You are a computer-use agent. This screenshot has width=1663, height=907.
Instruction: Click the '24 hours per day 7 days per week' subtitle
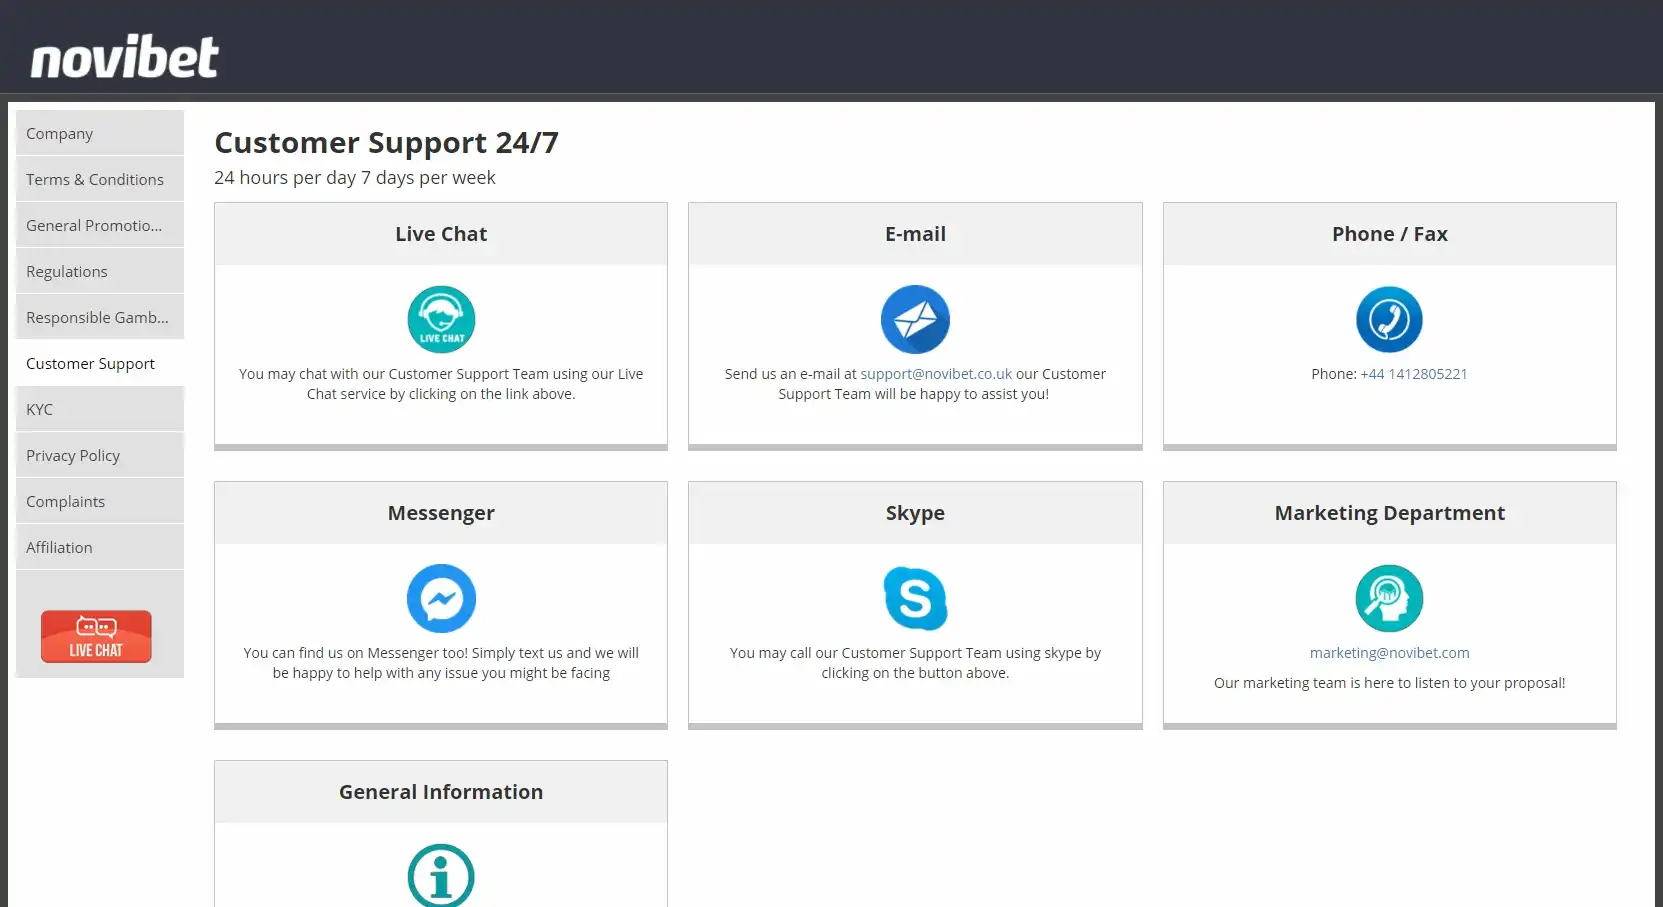355,178
